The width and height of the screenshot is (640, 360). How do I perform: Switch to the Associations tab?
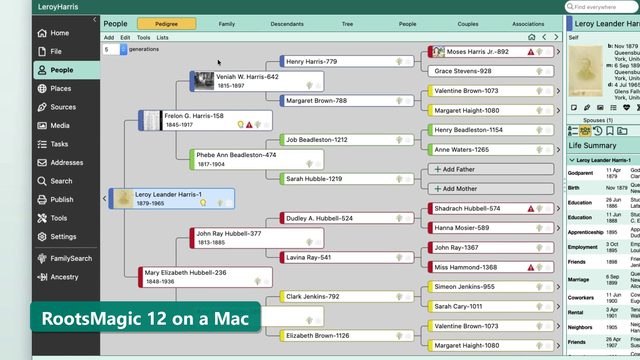(x=528, y=24)
